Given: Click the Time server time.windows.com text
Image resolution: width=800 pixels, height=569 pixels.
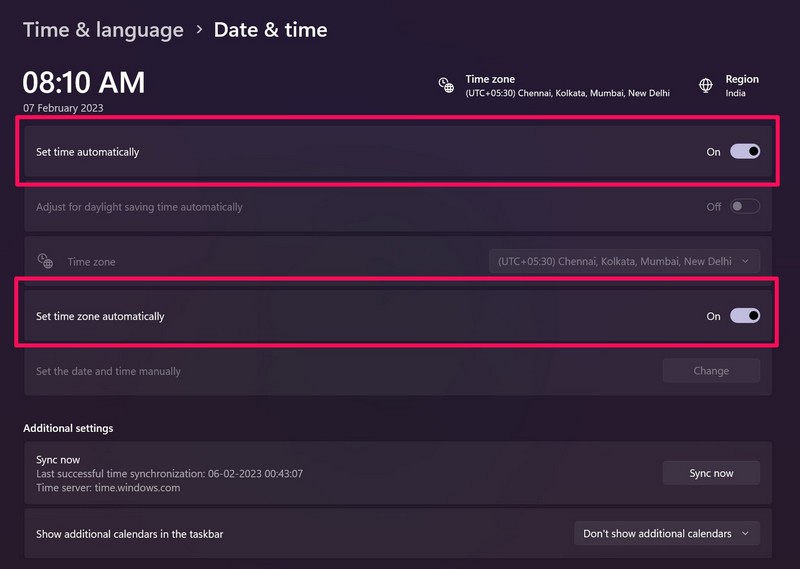Looking at the screenshot, I should pyautogui.click(x=108, y=487).
